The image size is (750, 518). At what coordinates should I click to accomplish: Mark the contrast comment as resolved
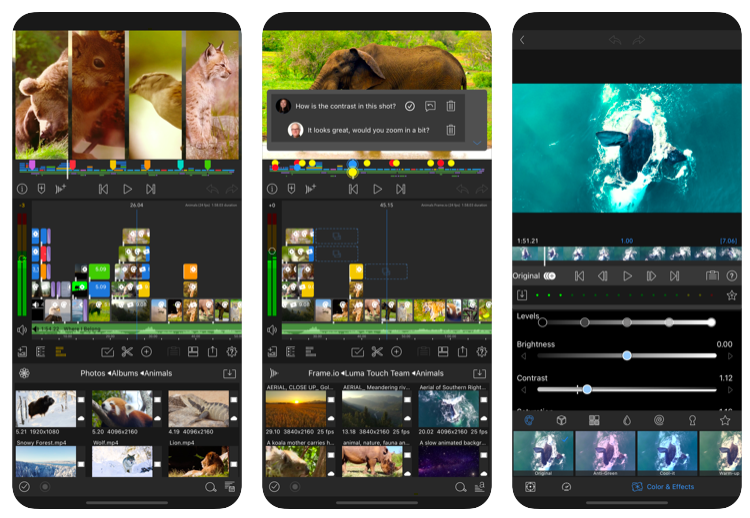click(x=410, y=106)
